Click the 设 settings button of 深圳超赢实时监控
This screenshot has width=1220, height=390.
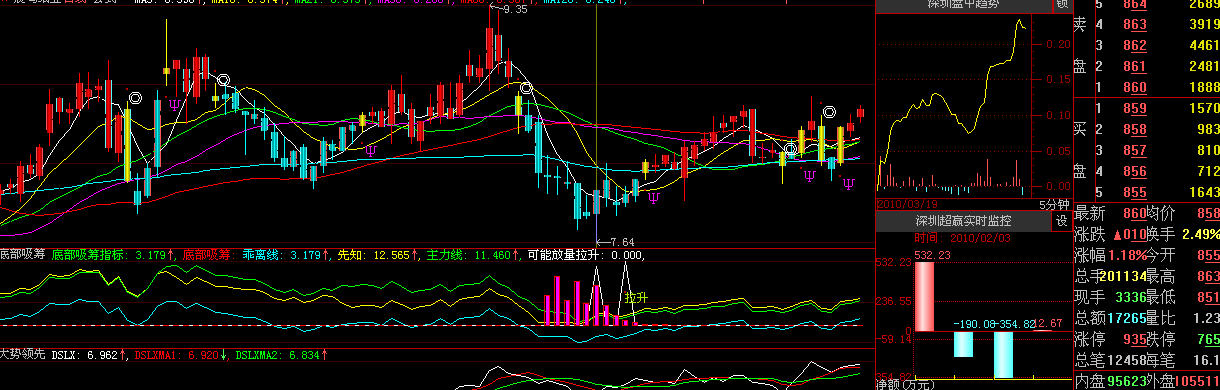[x=1061, y=220]
